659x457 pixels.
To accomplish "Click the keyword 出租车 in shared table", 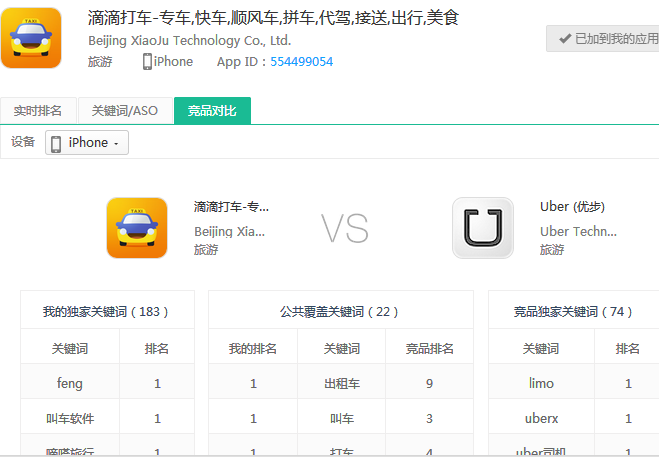I will [x=339, y=383].
